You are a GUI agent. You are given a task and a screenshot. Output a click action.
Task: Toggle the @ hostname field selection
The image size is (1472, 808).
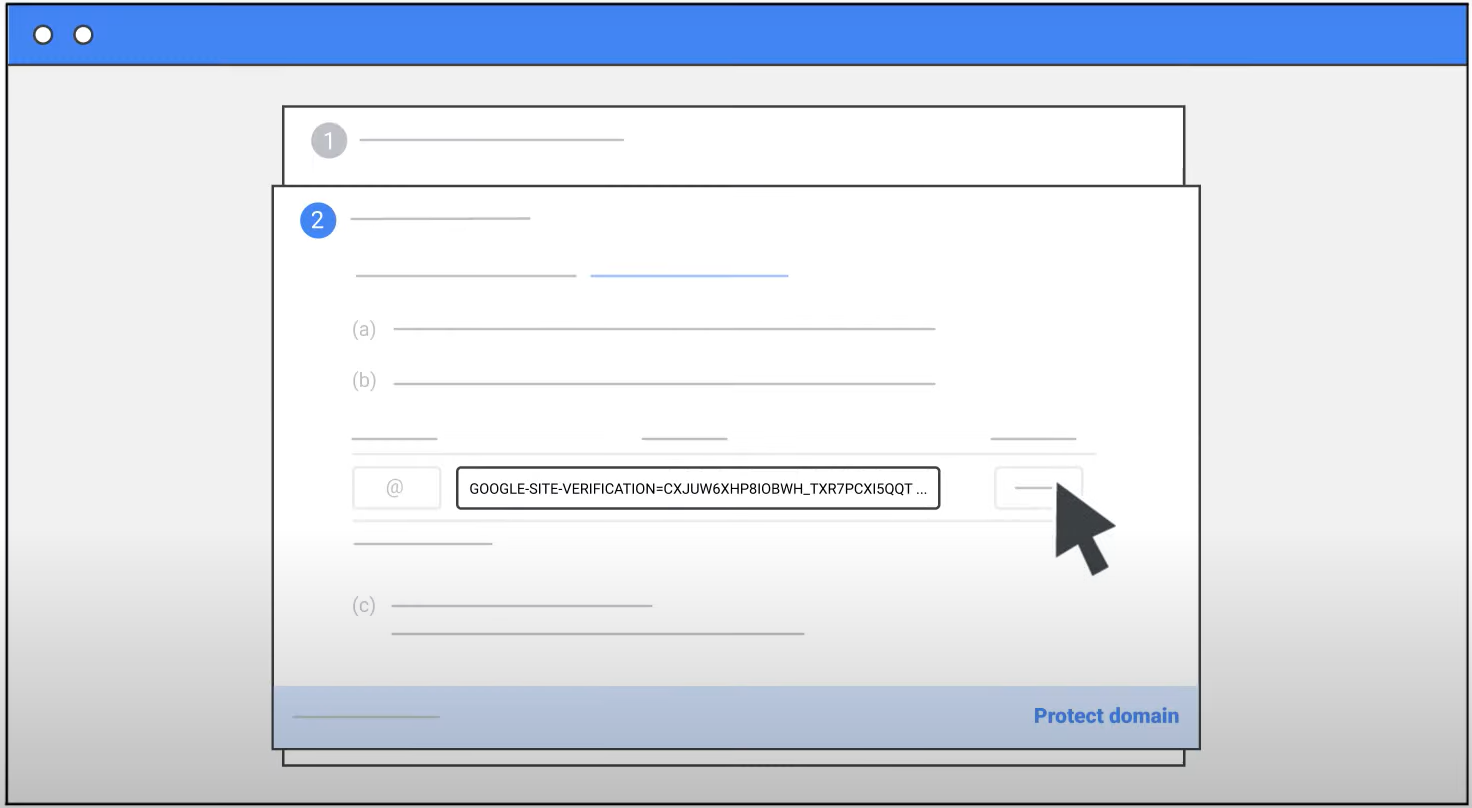click(396, 488)
